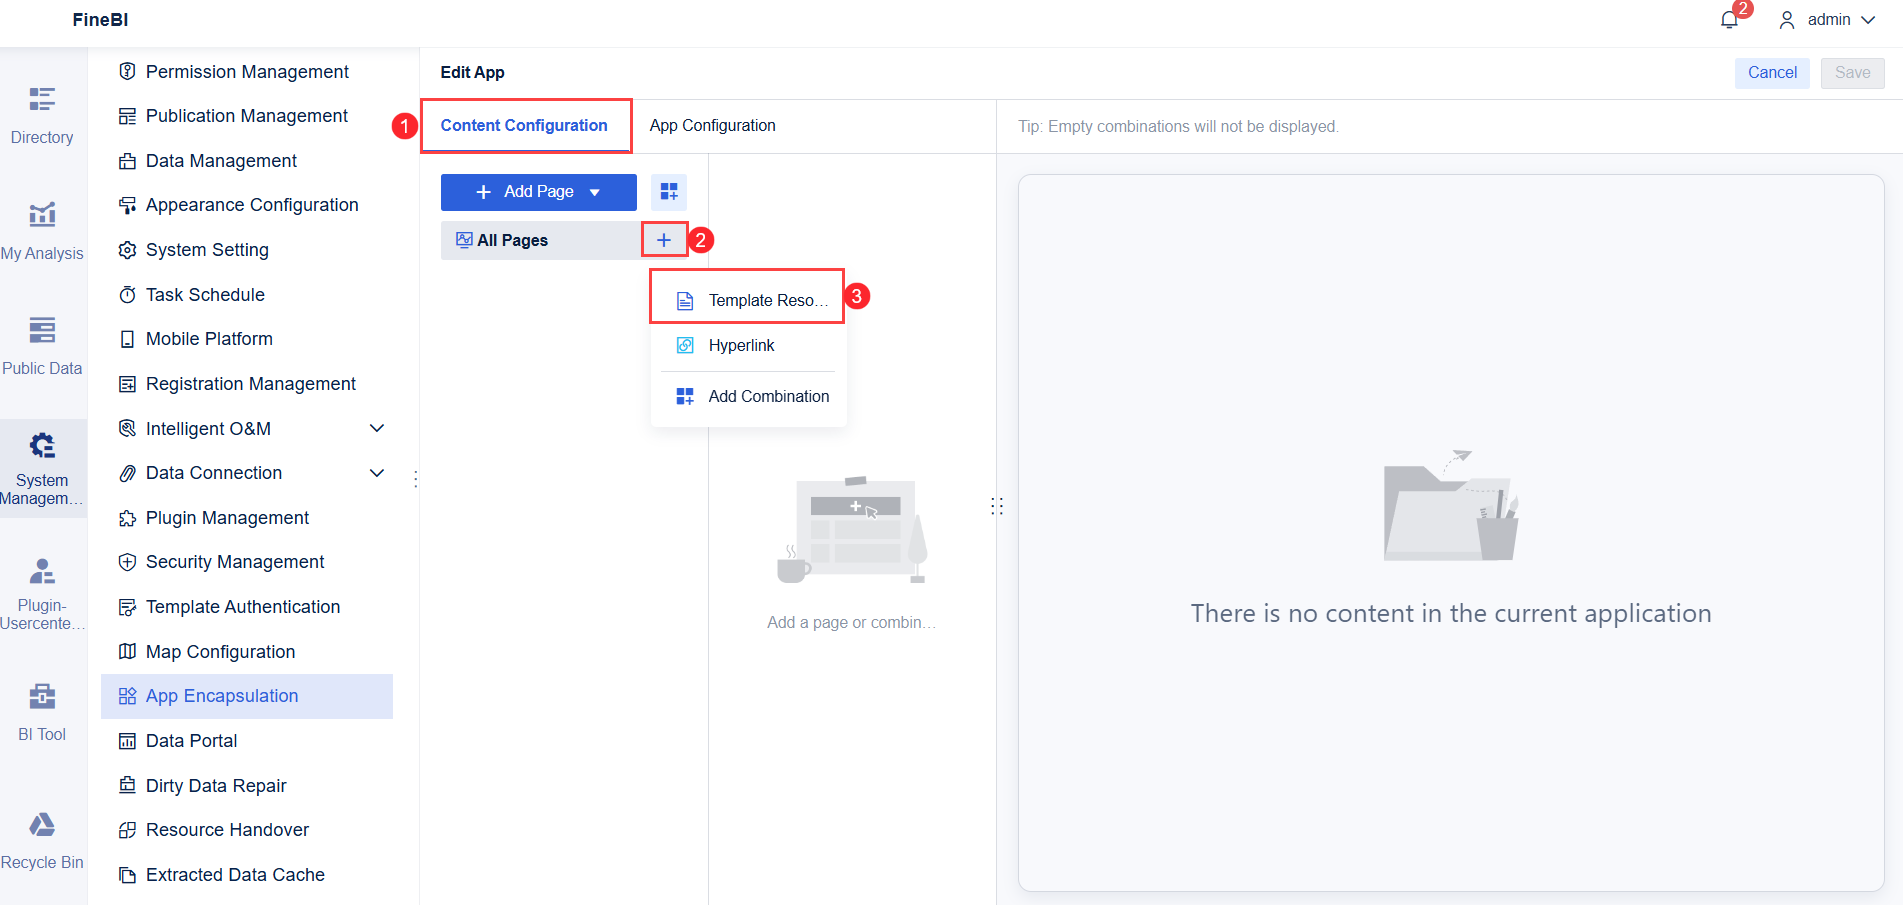This screenshot has width=1903, height=905.
Task: Open the admin account dropdown arrow
Action: pyautogui.click(x=1868, y=20)
